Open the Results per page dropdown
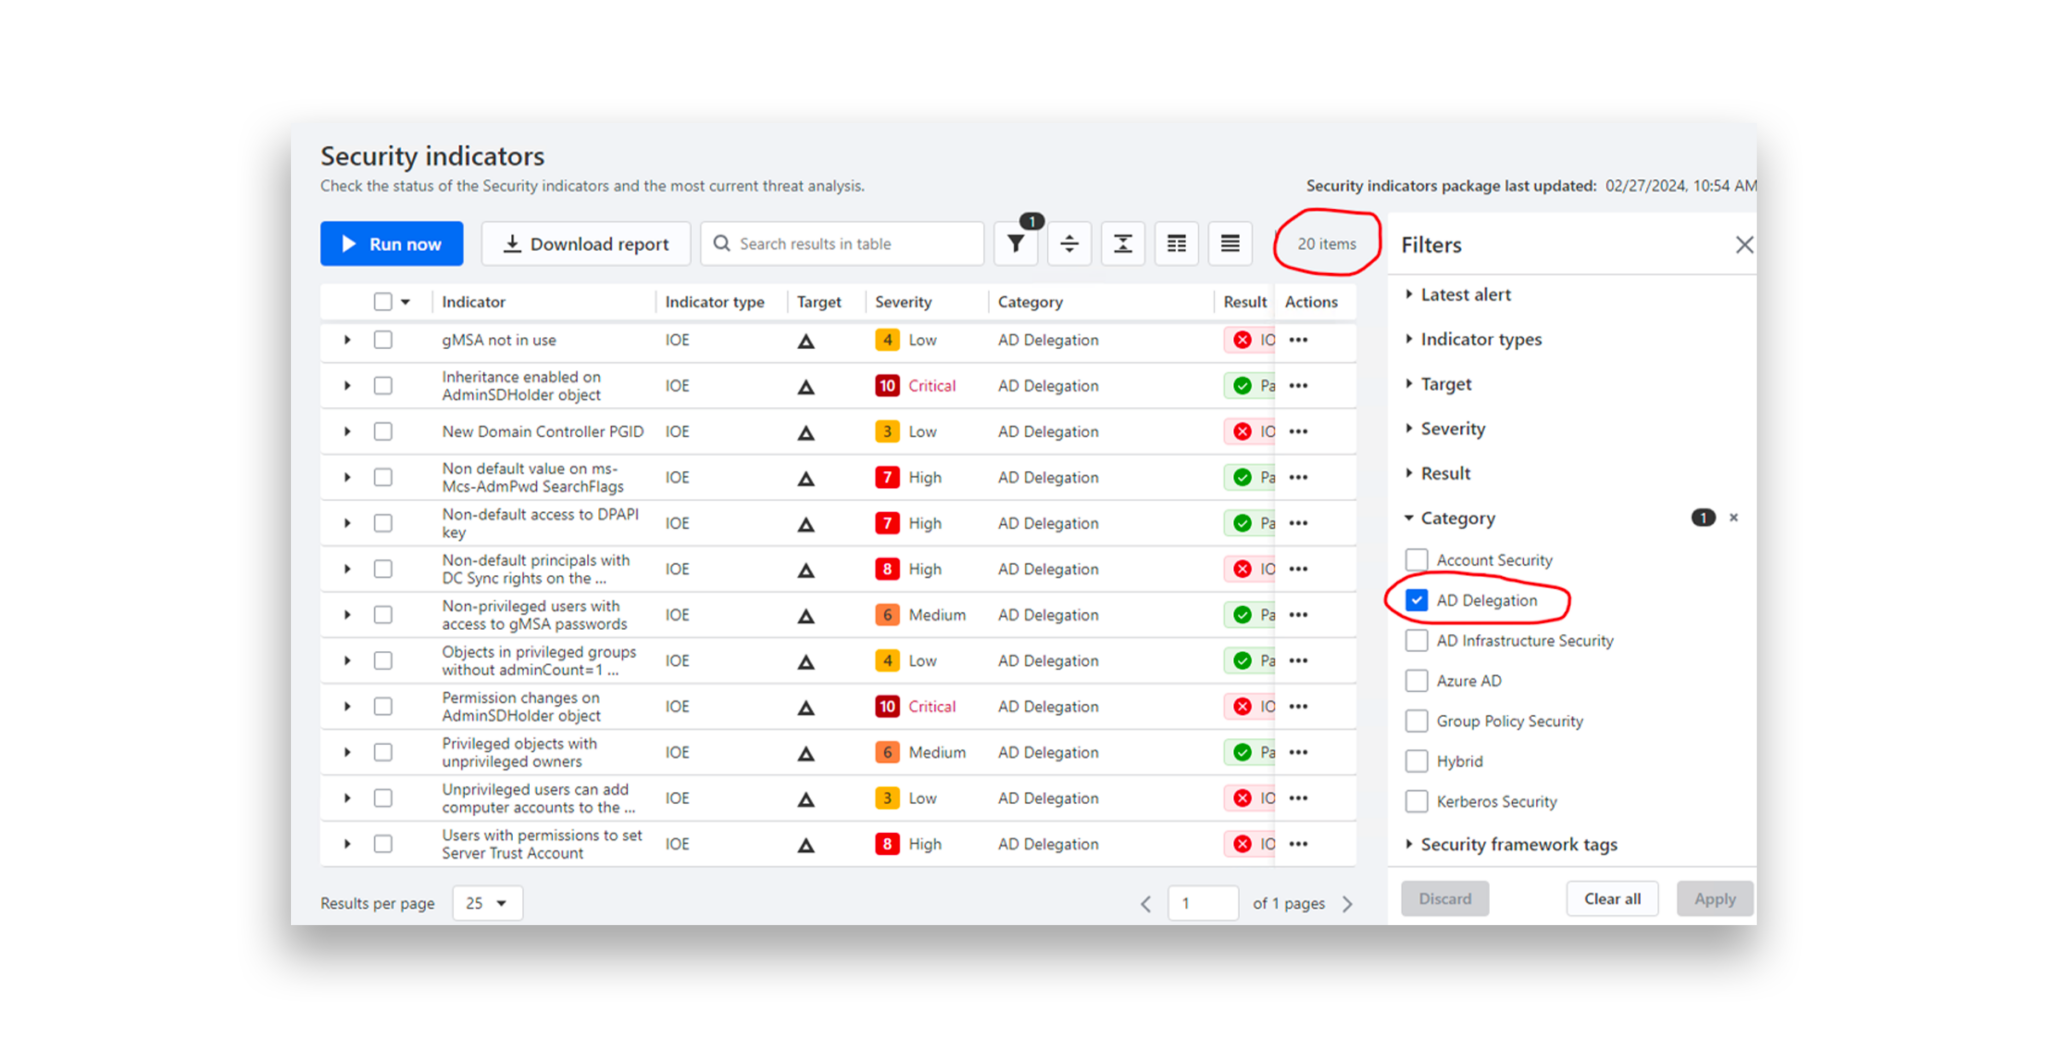Screen dimensions: 2048x1048 (x=487, y=902)
